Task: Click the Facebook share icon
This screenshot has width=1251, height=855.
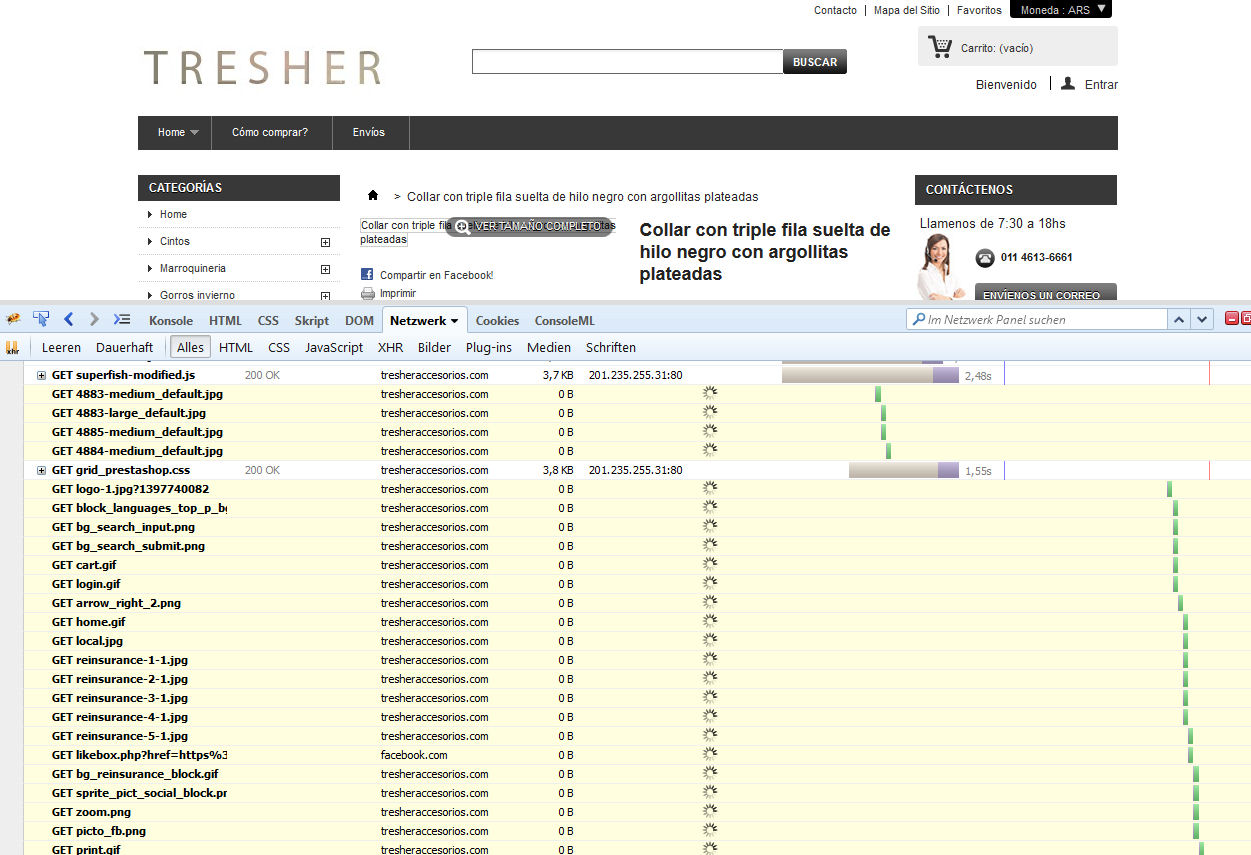Action: (367, 275)
